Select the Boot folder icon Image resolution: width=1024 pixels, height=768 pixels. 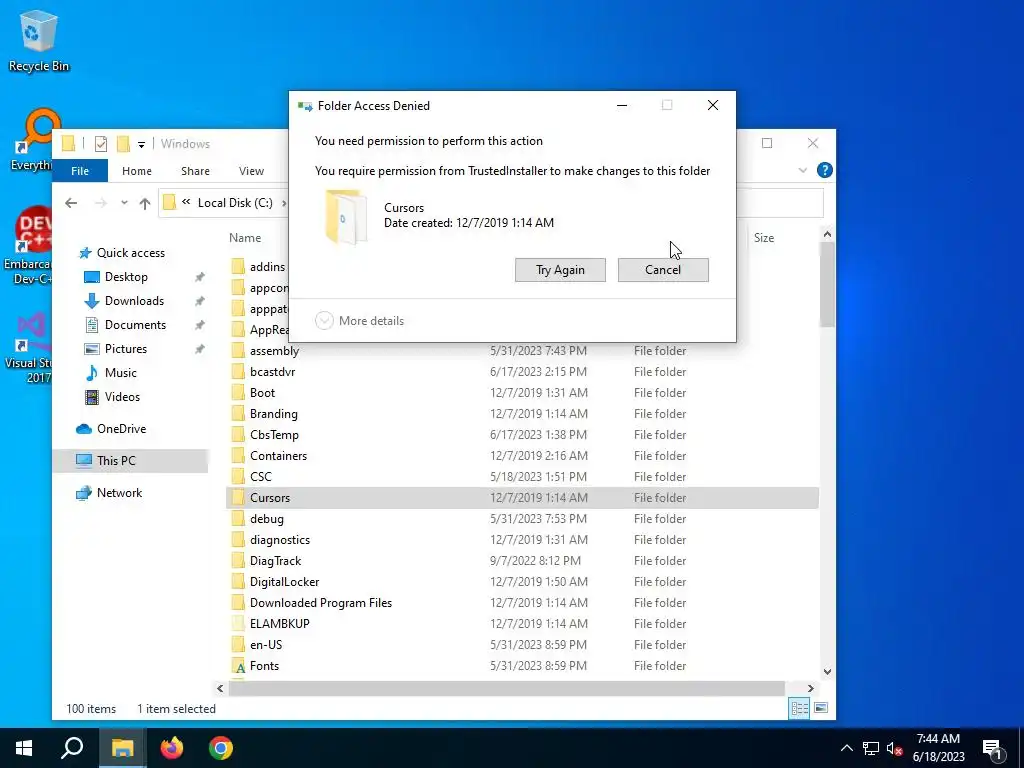(x=238, y=392)
